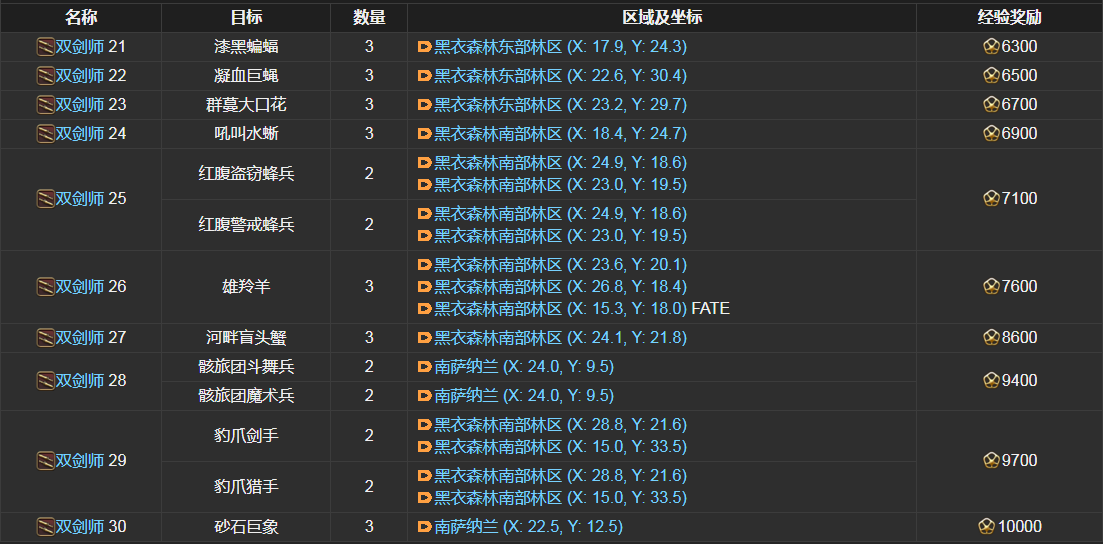Screen dimensions: 1103x544
Task: Click experience icon next to 9400
Action: [x=991, y=381]
